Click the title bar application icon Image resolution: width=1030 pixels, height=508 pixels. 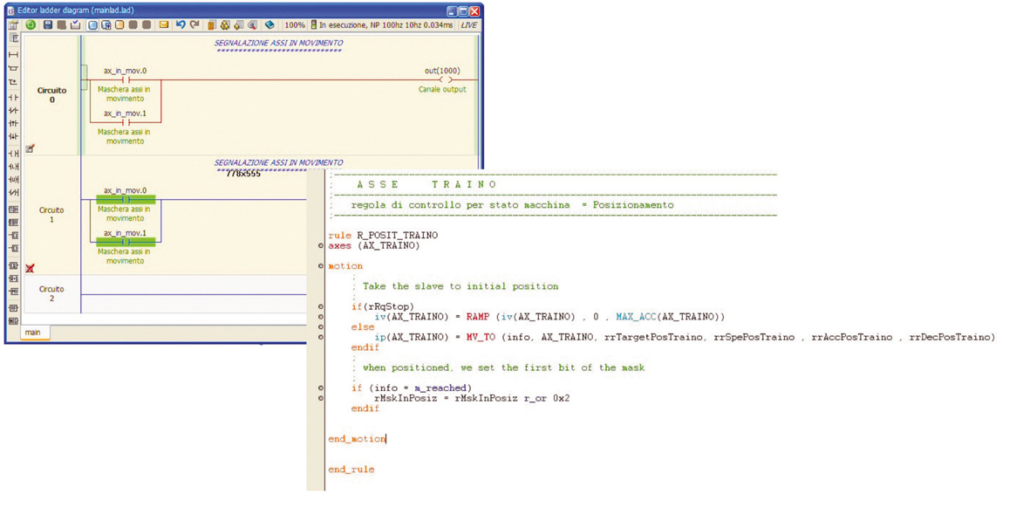(11, 11)
